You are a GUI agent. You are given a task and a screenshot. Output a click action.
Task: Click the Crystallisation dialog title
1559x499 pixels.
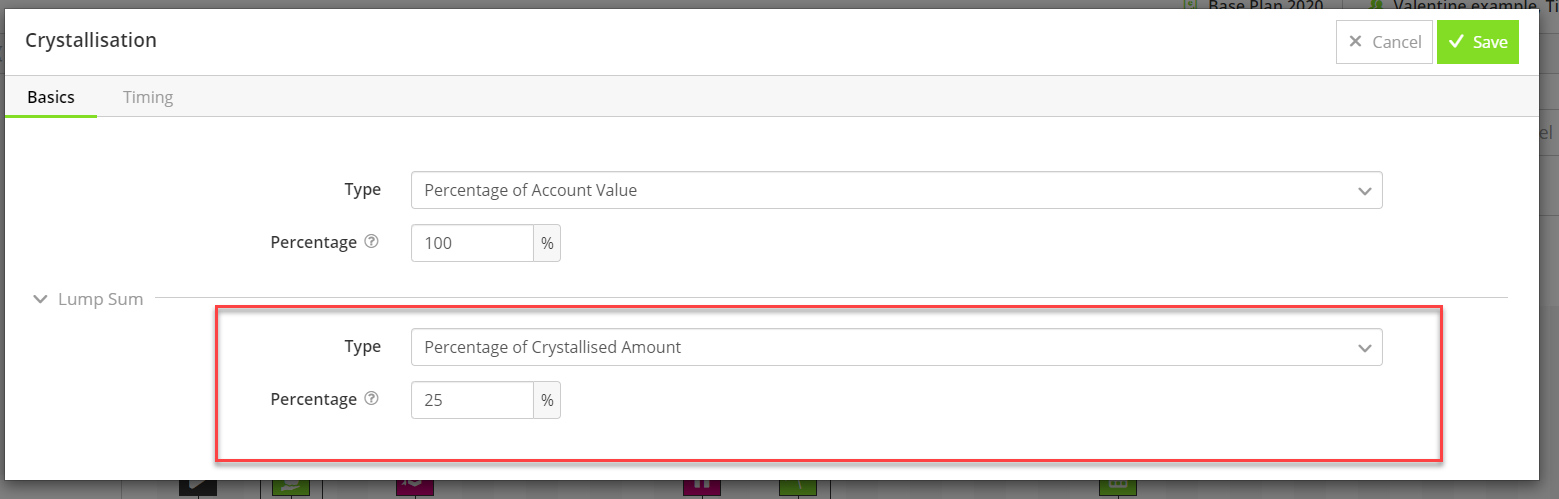[x=91, y=41]
